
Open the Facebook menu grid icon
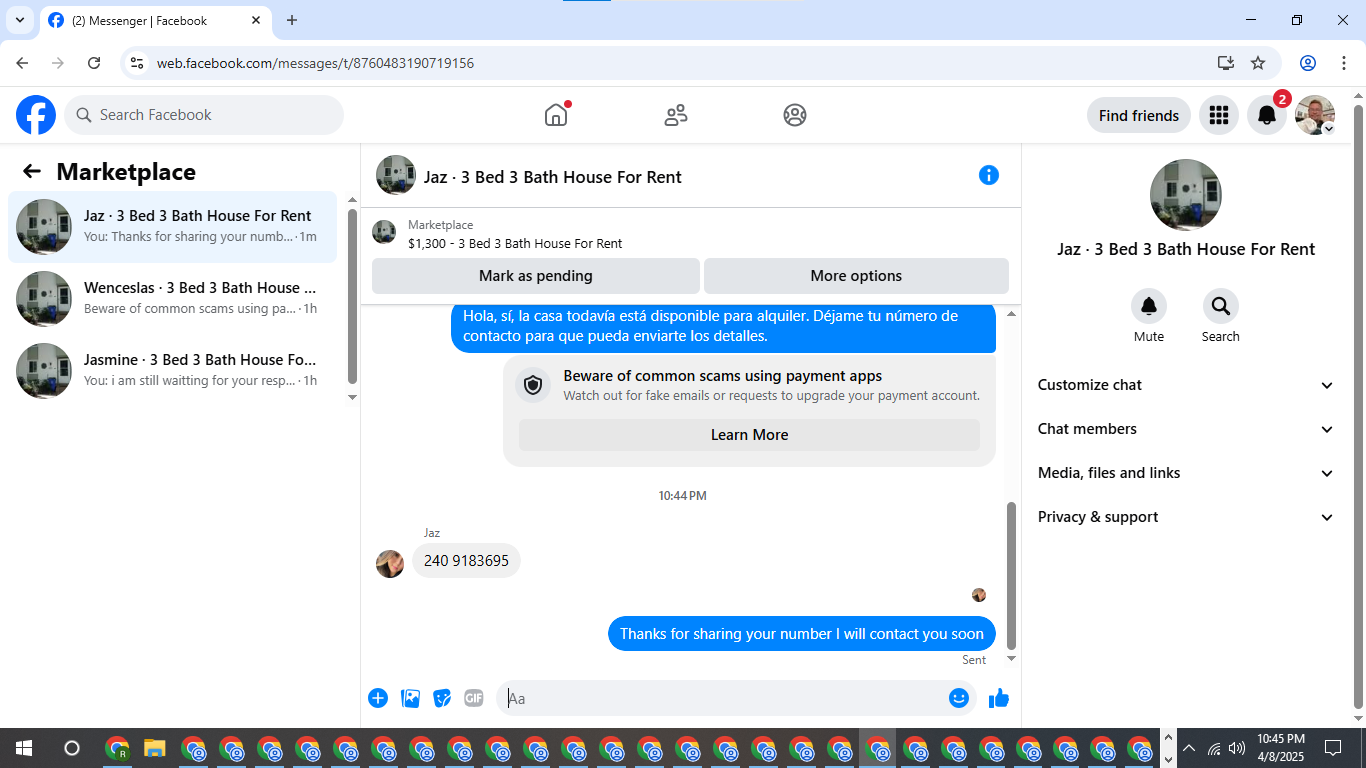pyautogui.click(x=1218, y=115)
